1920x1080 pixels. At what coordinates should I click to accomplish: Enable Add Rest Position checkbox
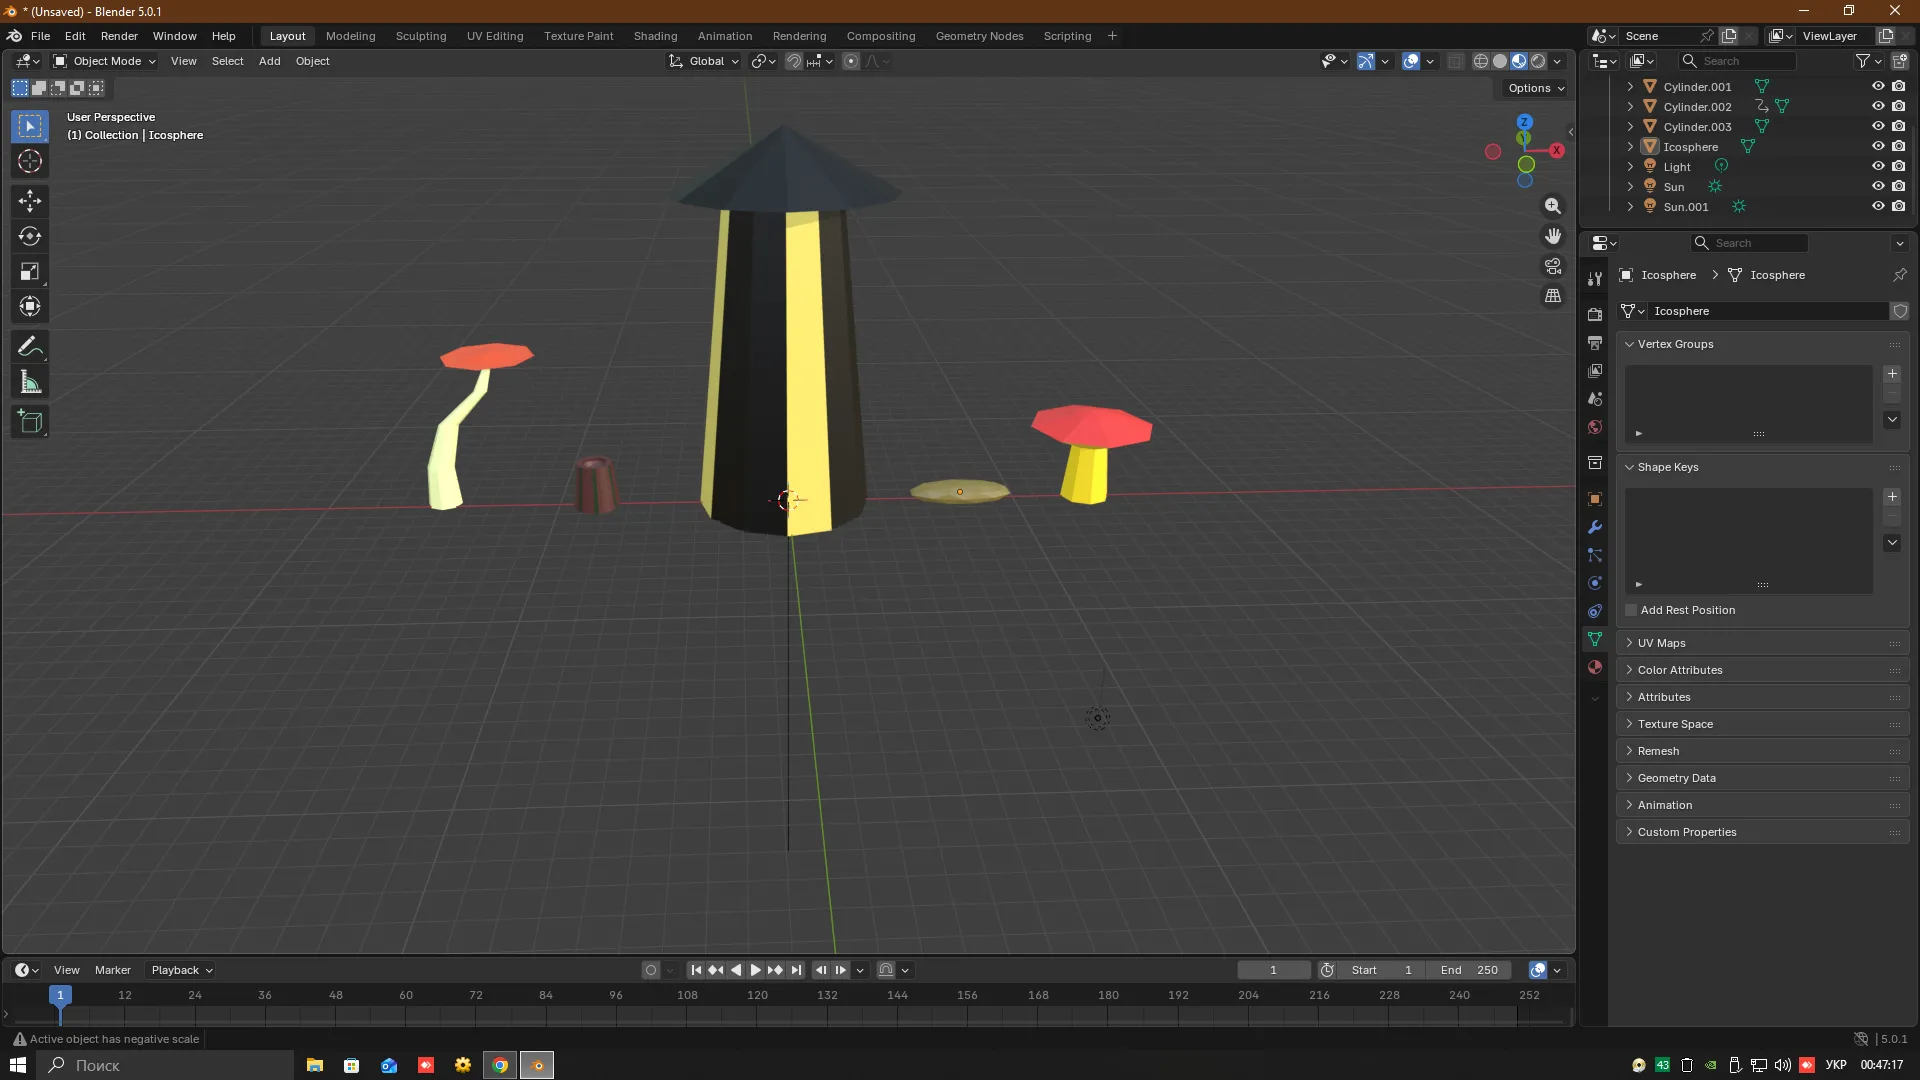coord(1631,610)
